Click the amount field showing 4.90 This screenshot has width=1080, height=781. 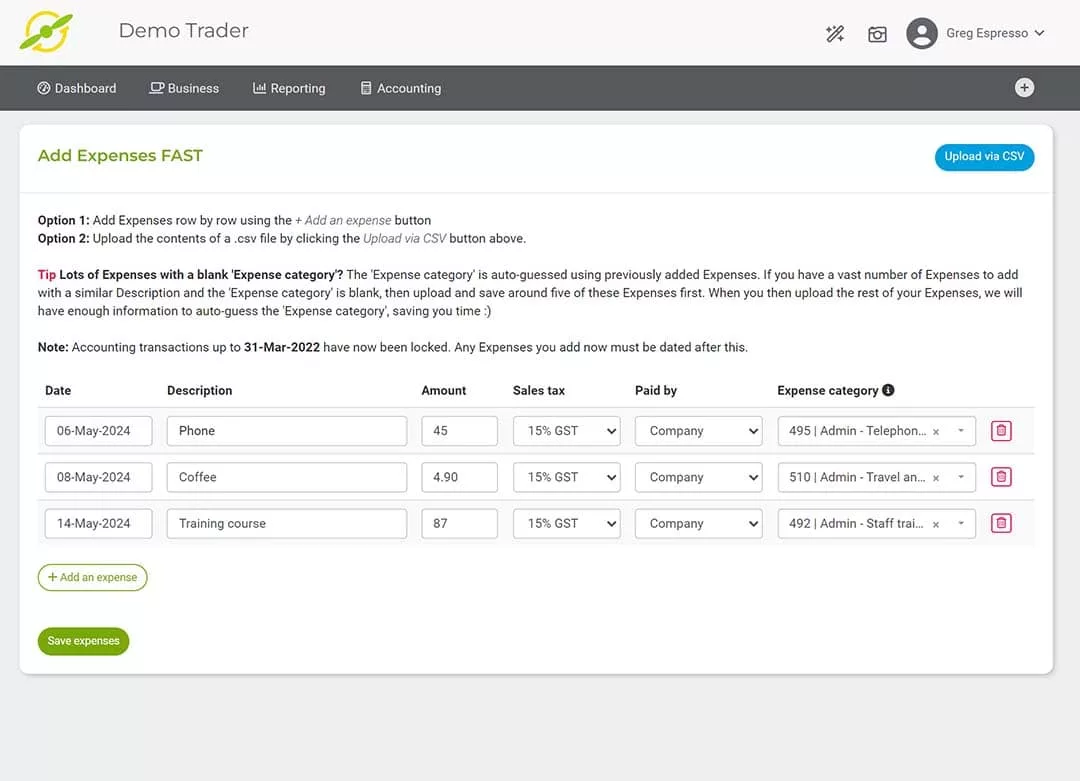click(x=459, y=477)
